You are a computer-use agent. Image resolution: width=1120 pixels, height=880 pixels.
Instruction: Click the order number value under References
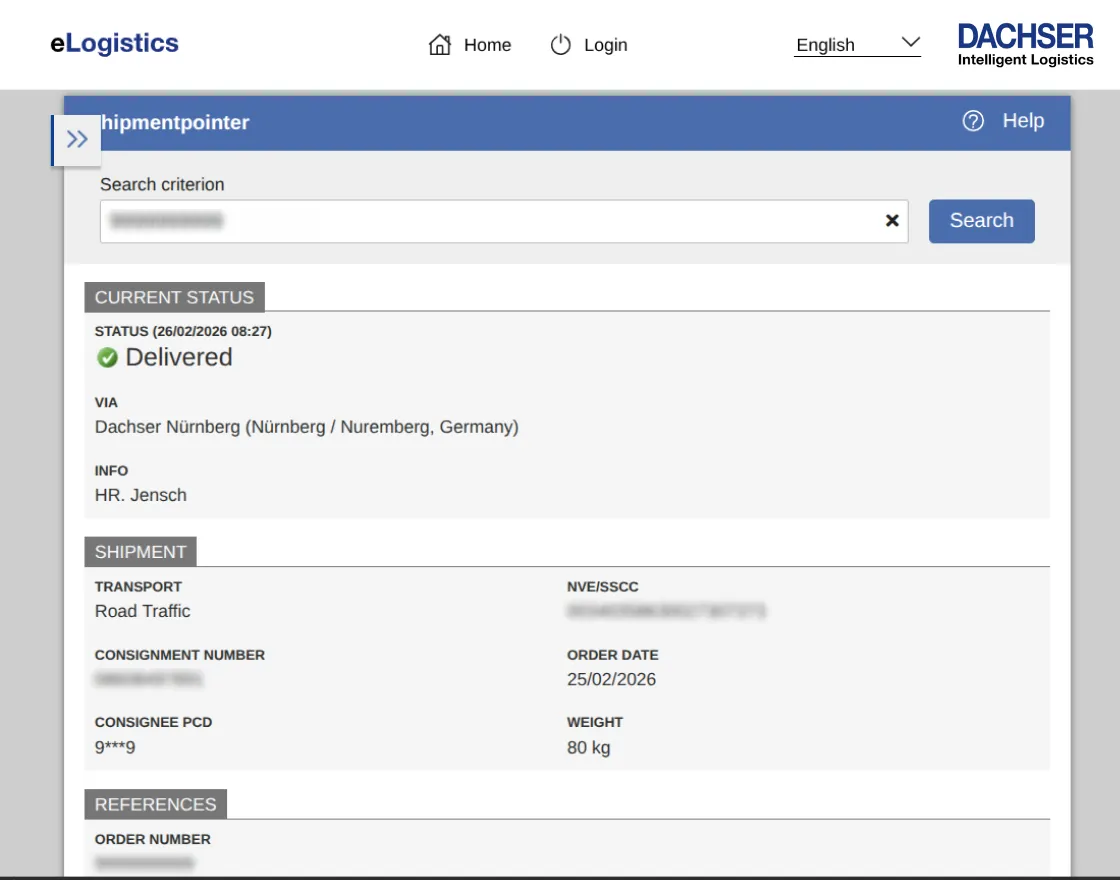[143, 863]
